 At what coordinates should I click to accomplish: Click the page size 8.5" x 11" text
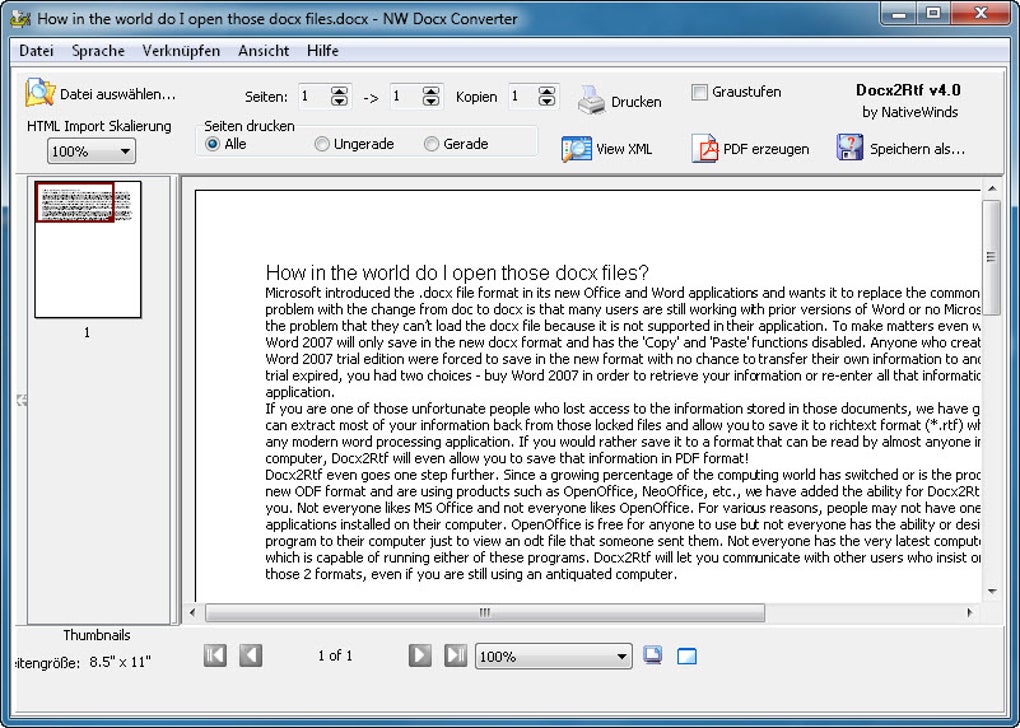click(x=120, y=662)
